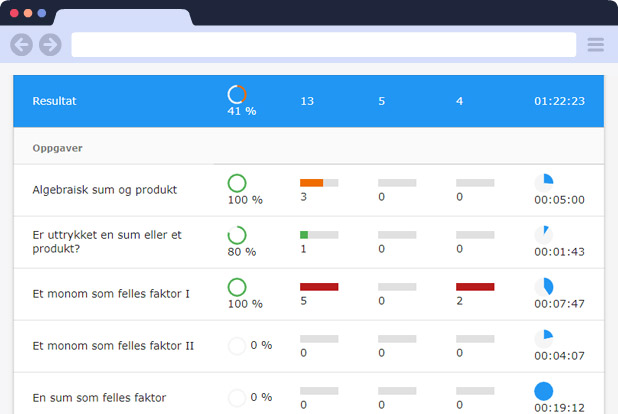Select row Et monom som felles faktor II

[x=113, y=346]
